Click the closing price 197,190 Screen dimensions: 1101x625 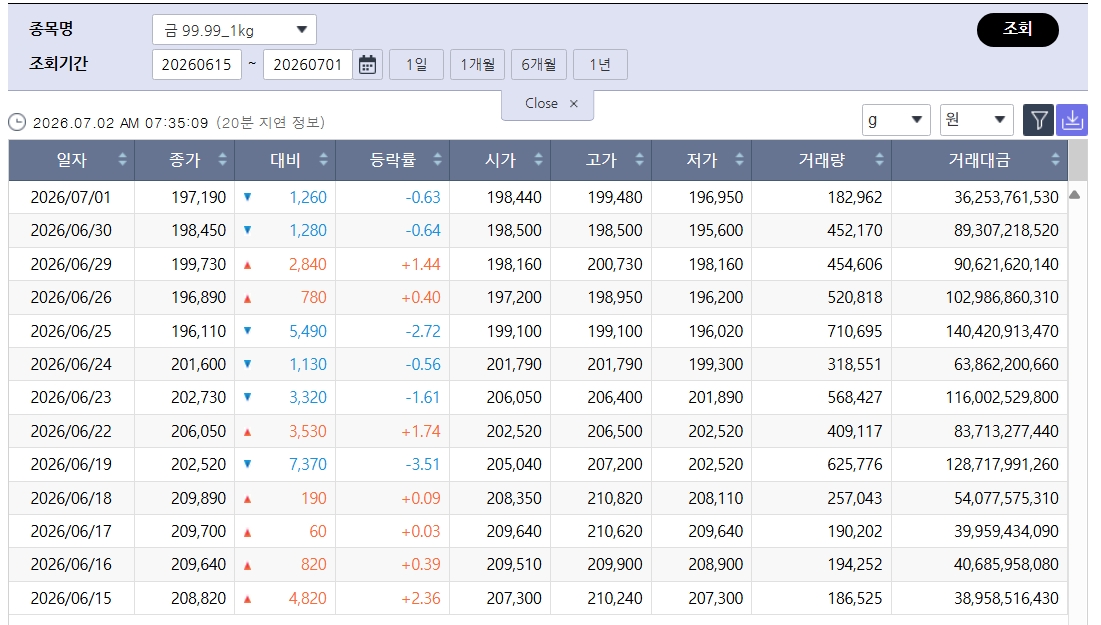tap(199, 197)
